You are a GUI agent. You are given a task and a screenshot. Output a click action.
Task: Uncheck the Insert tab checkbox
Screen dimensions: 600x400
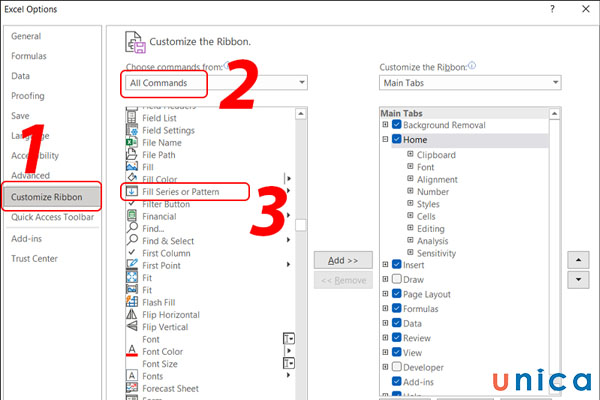click(x=397, y=264)
